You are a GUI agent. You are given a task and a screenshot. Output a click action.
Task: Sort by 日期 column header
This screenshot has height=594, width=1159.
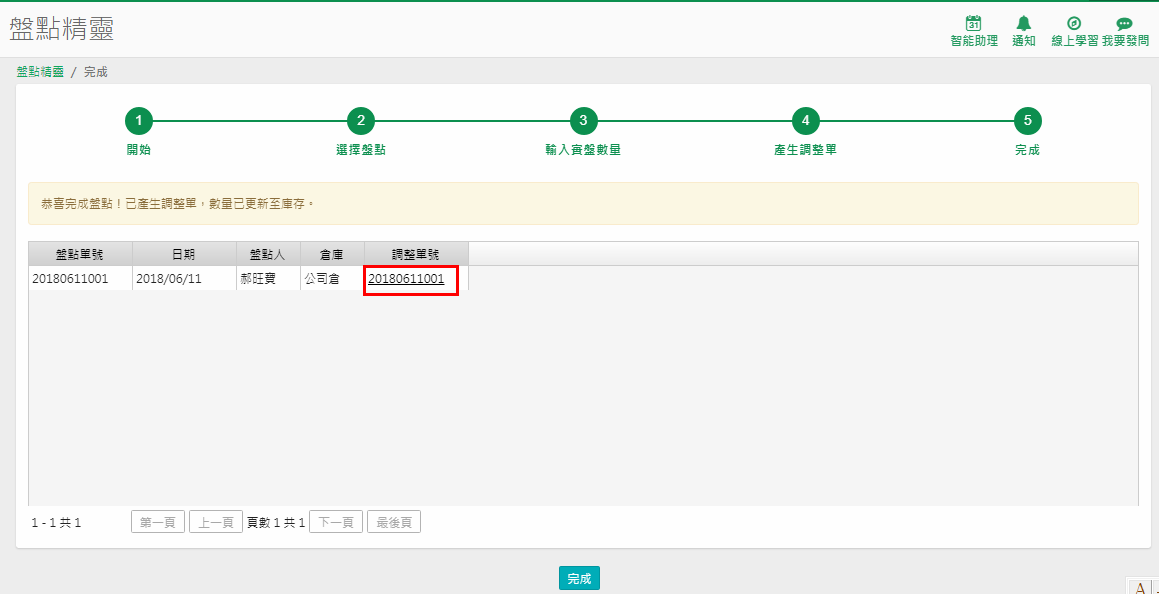click(184, 253)
